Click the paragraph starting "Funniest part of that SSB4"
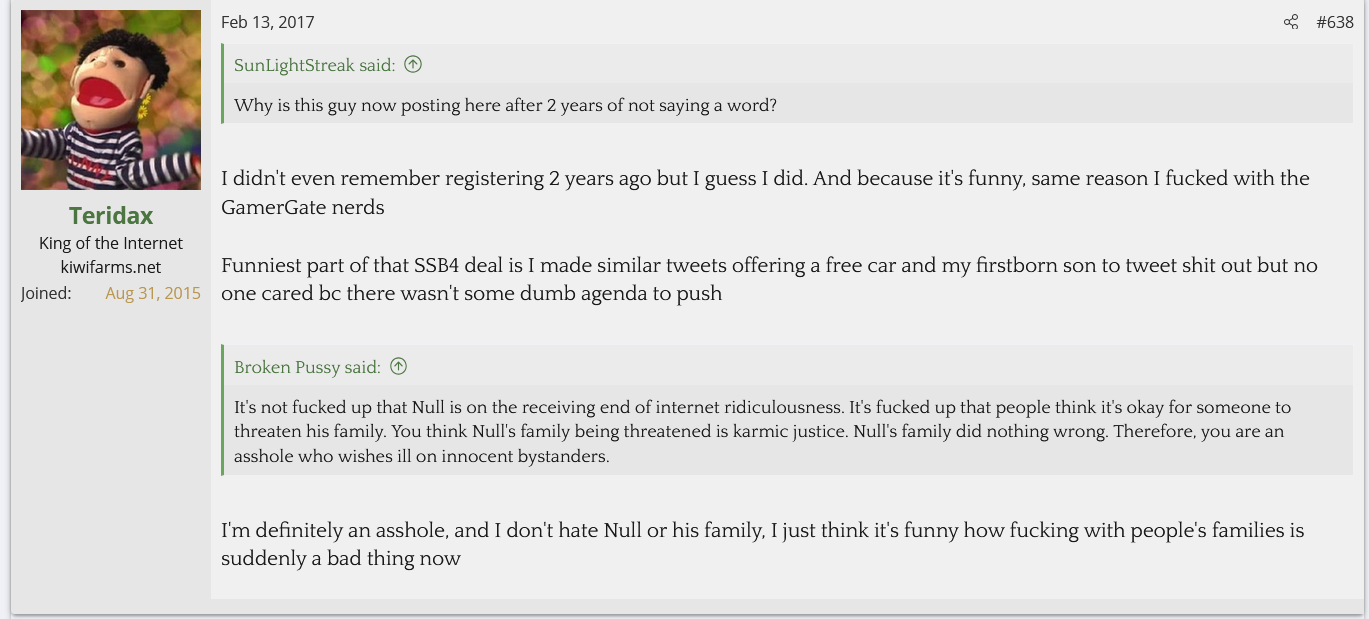The height and width of the screenshot is (619, 1369). tap(768, 266)
